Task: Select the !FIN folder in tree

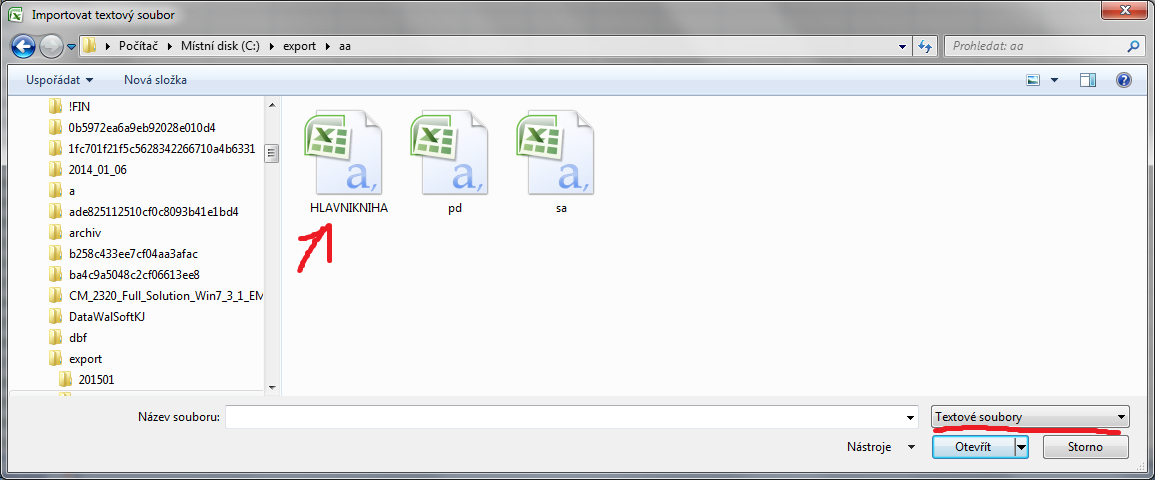Action: [x=79, y=106]
